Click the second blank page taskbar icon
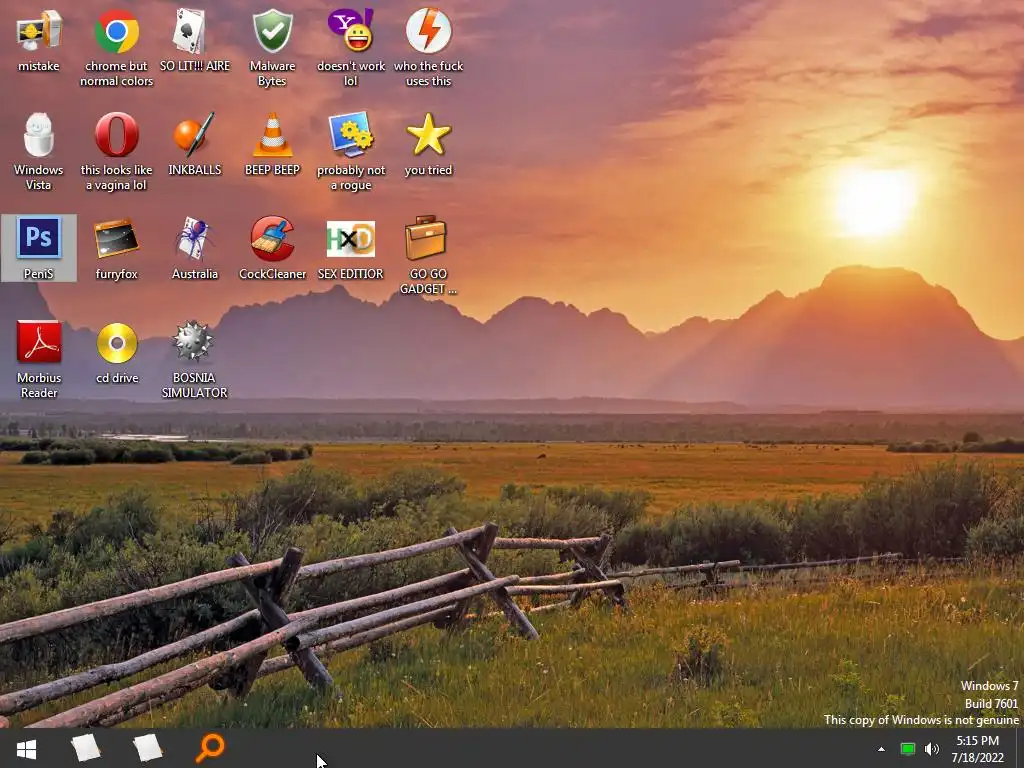 [x=148, y=748]
